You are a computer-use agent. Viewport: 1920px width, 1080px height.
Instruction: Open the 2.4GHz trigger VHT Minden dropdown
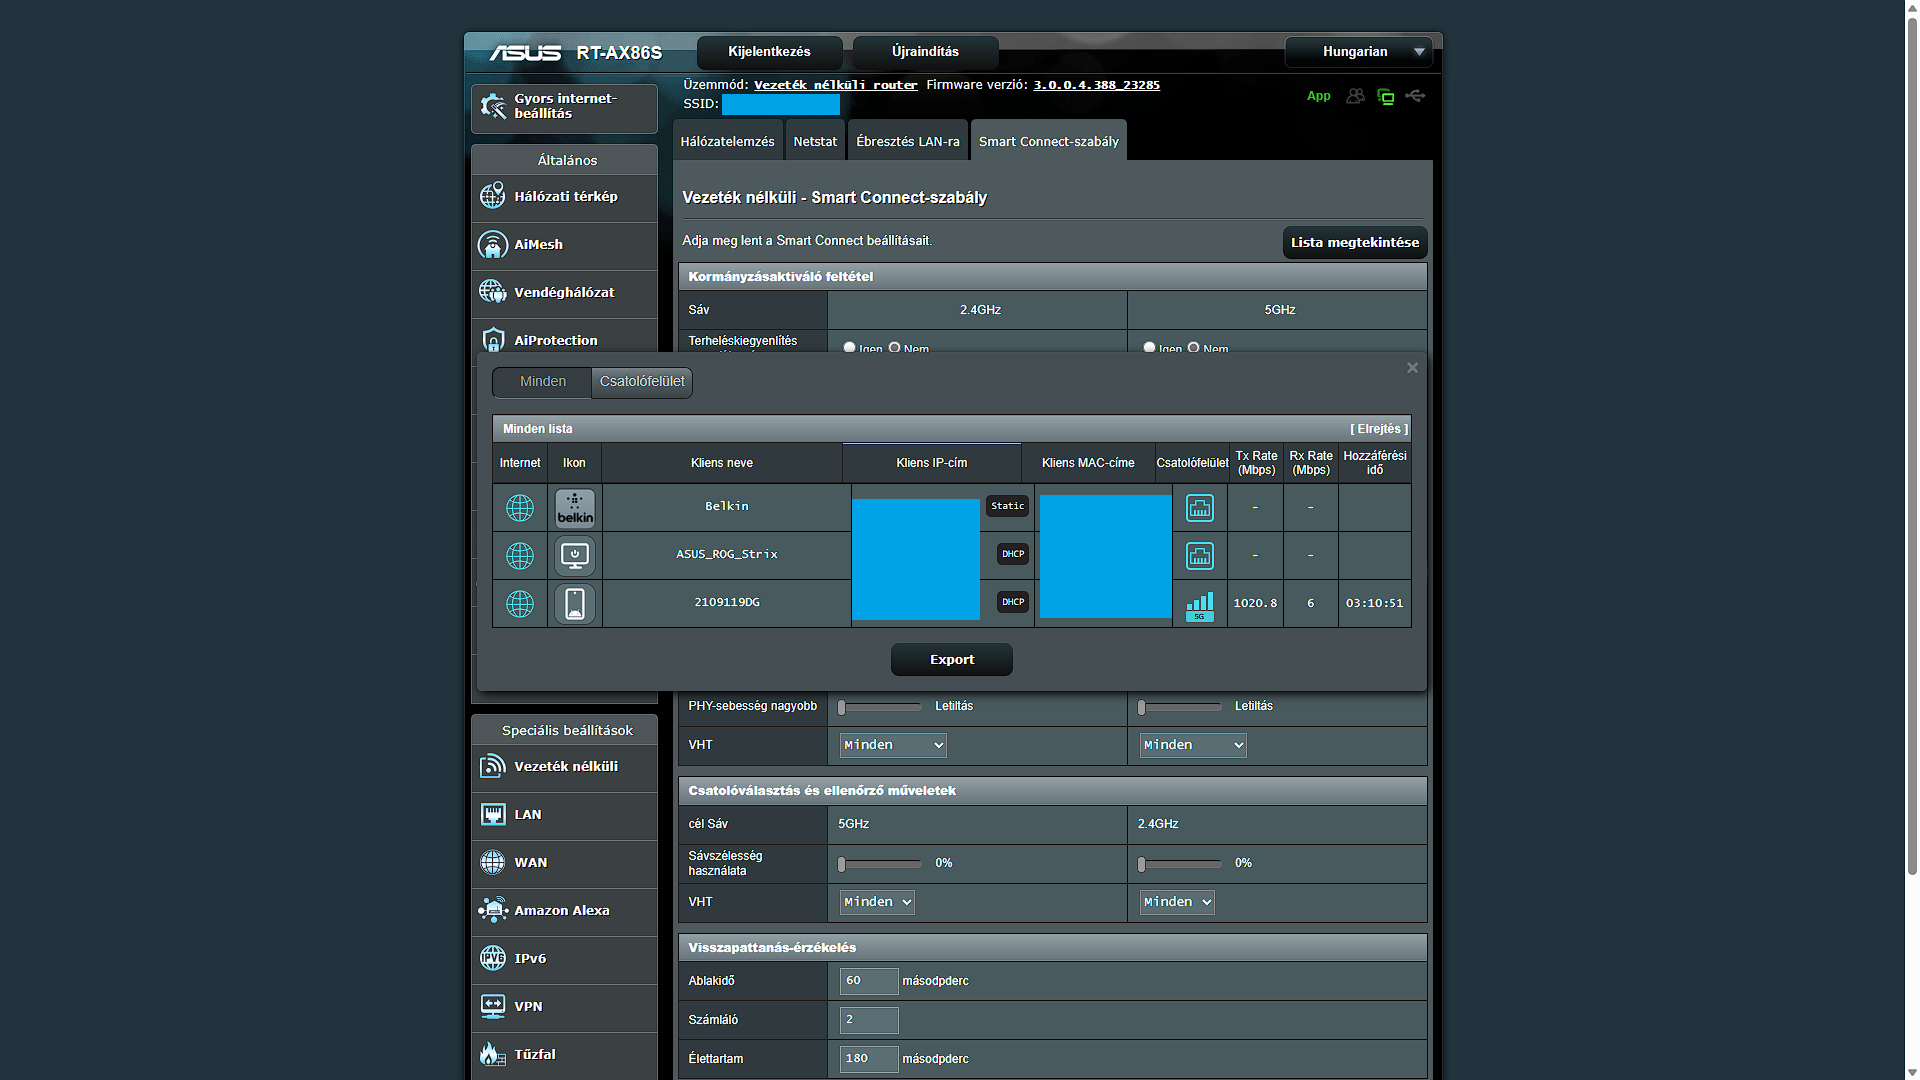[x=893, y=745]
